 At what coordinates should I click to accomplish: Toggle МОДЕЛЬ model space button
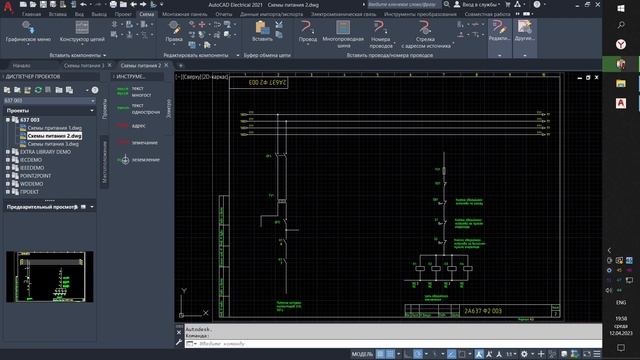(x=362, y=354)
